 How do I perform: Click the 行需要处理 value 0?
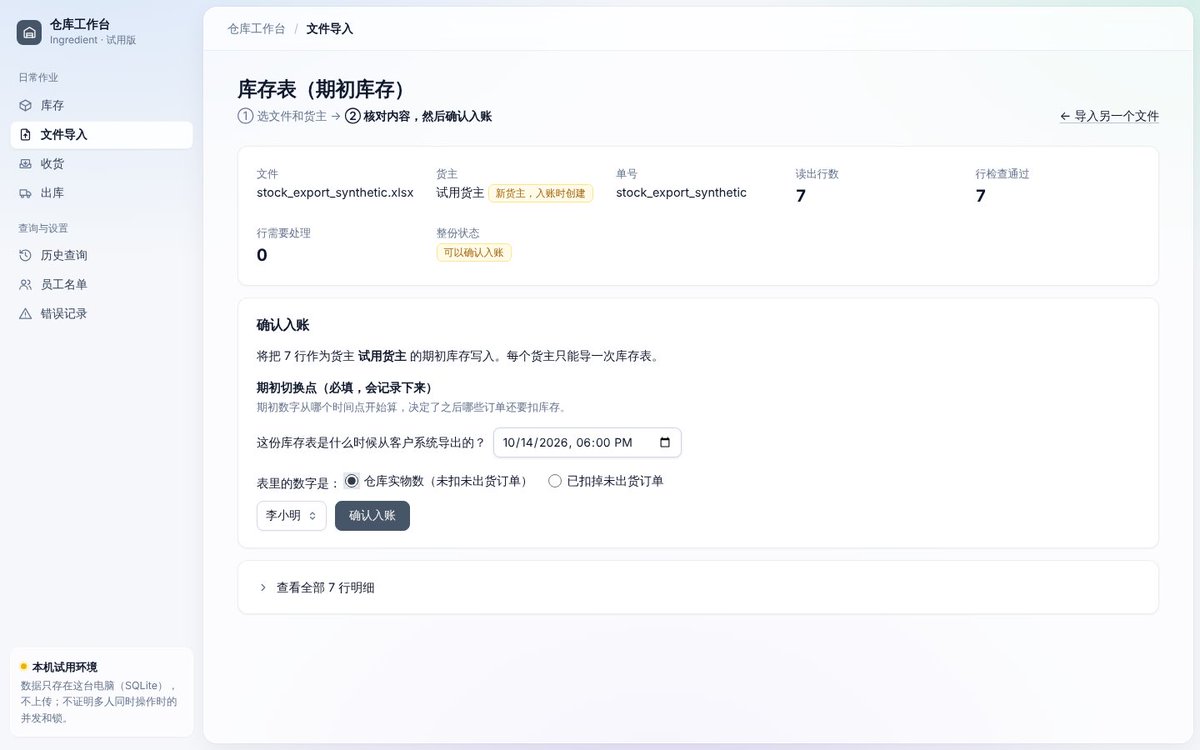(x=262, y=255)
